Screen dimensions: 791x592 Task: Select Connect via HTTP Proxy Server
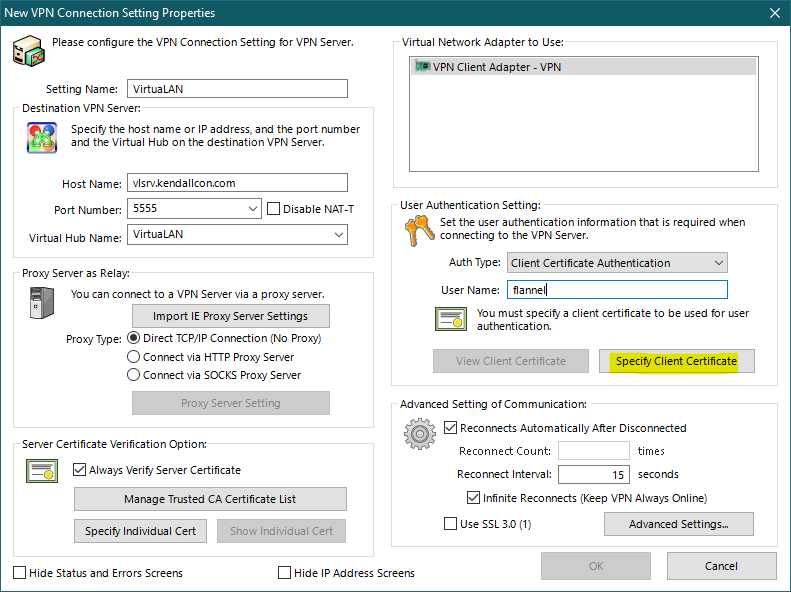tap(134, 357)
